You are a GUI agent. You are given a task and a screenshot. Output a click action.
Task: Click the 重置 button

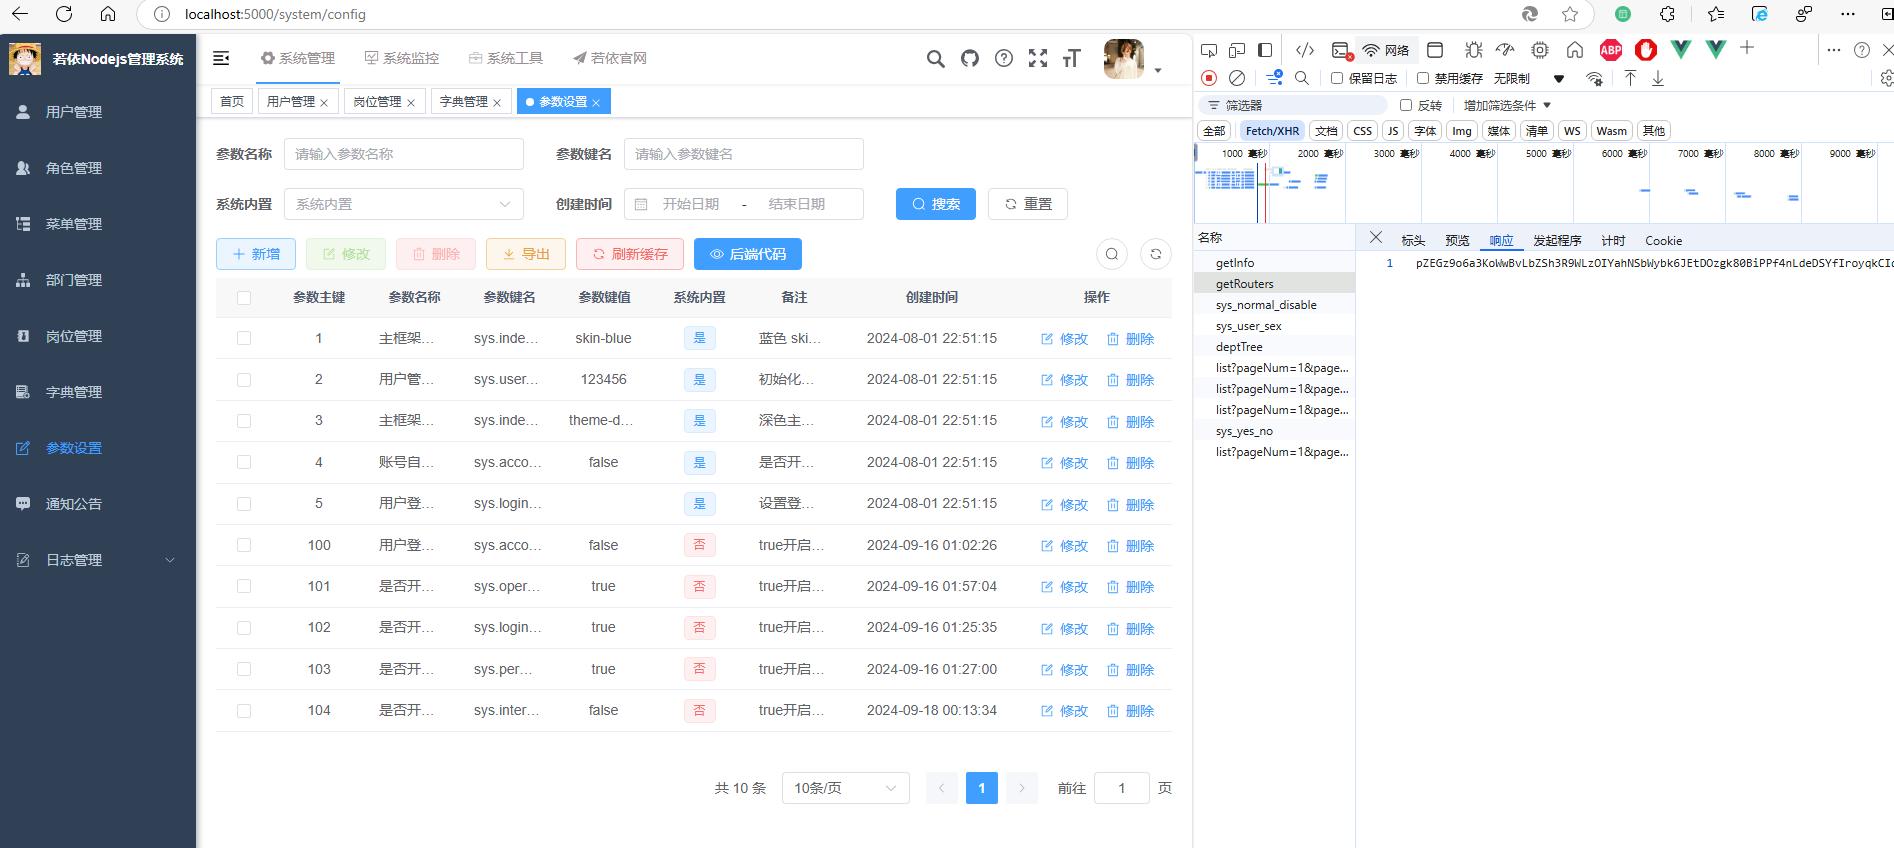click(1028, 204)
